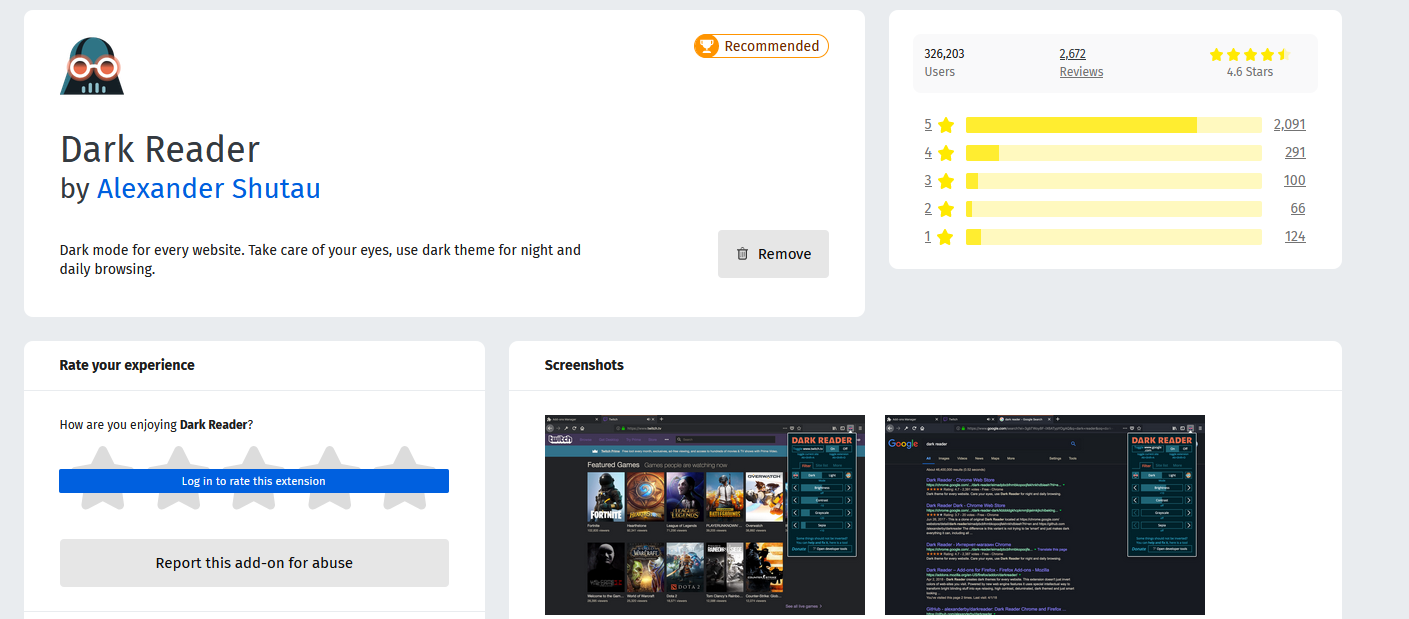
Task: Click the star icon in 1-star row
Action: pos(946,237)
